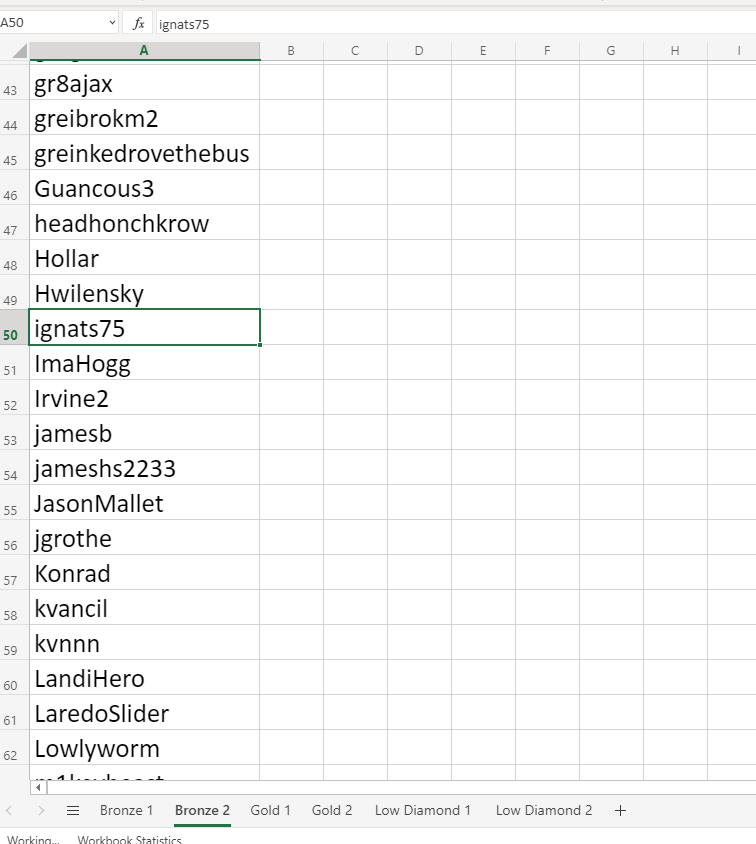
Task: Click the insert function fx icon
Action: click(x=138, y=23)
